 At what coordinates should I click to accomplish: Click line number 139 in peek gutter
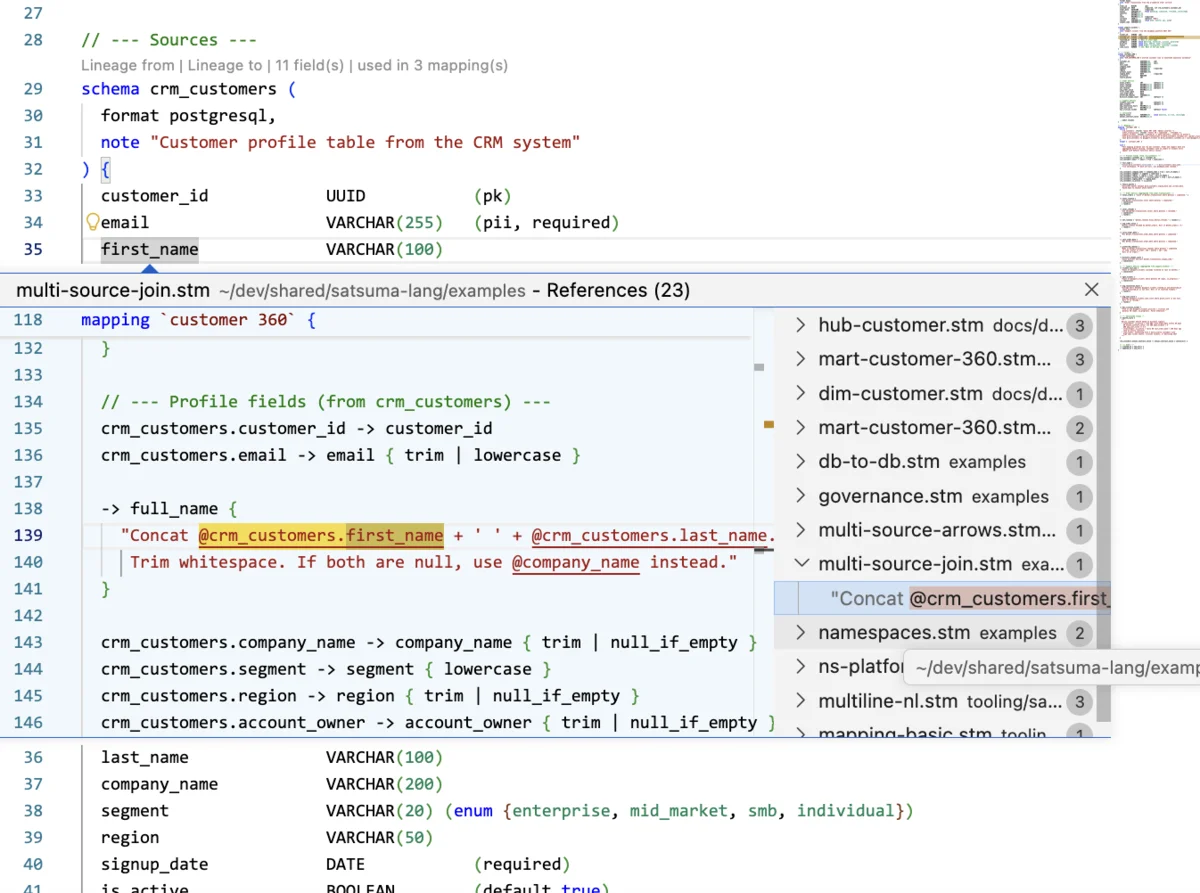pos(28,536)
